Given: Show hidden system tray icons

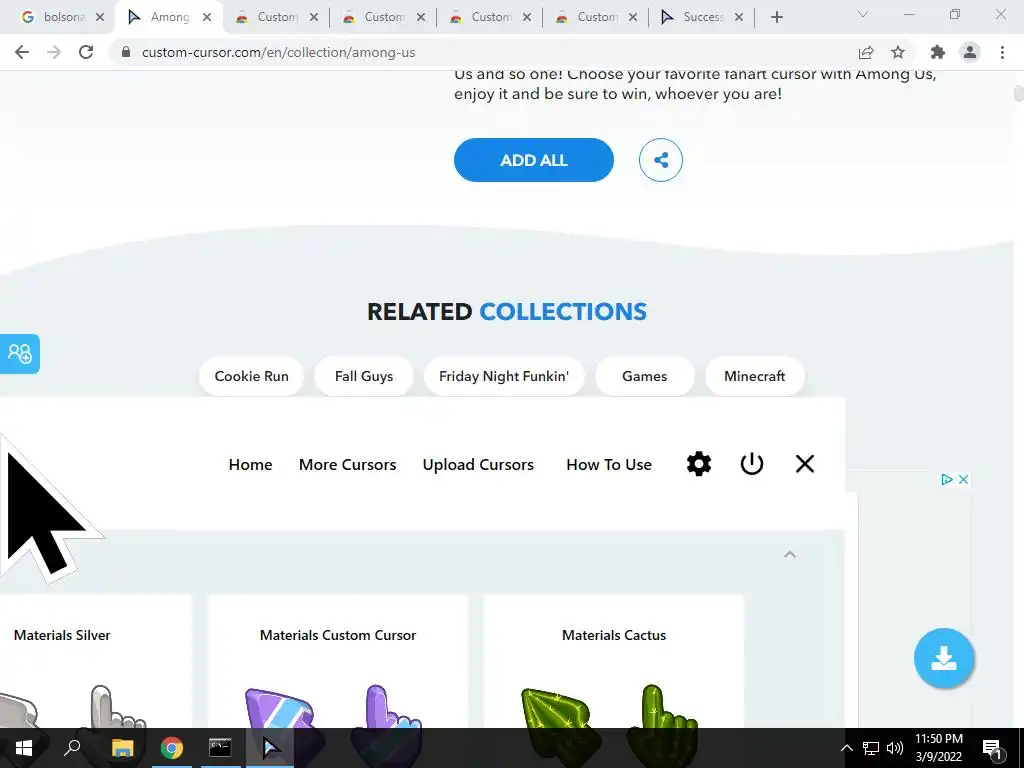Looking at the screenshot, I should (846, 748).
